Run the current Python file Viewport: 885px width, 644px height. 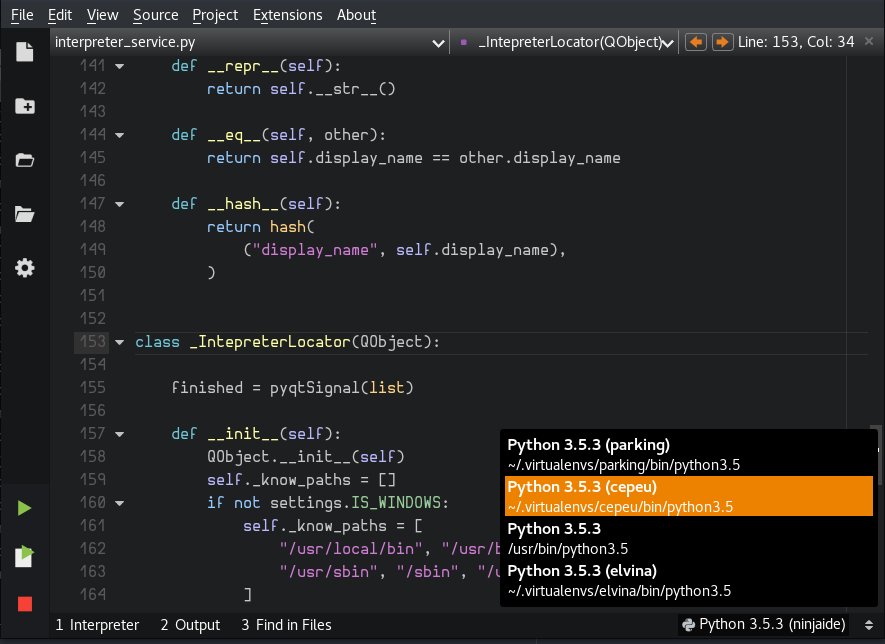coord(24,508)
